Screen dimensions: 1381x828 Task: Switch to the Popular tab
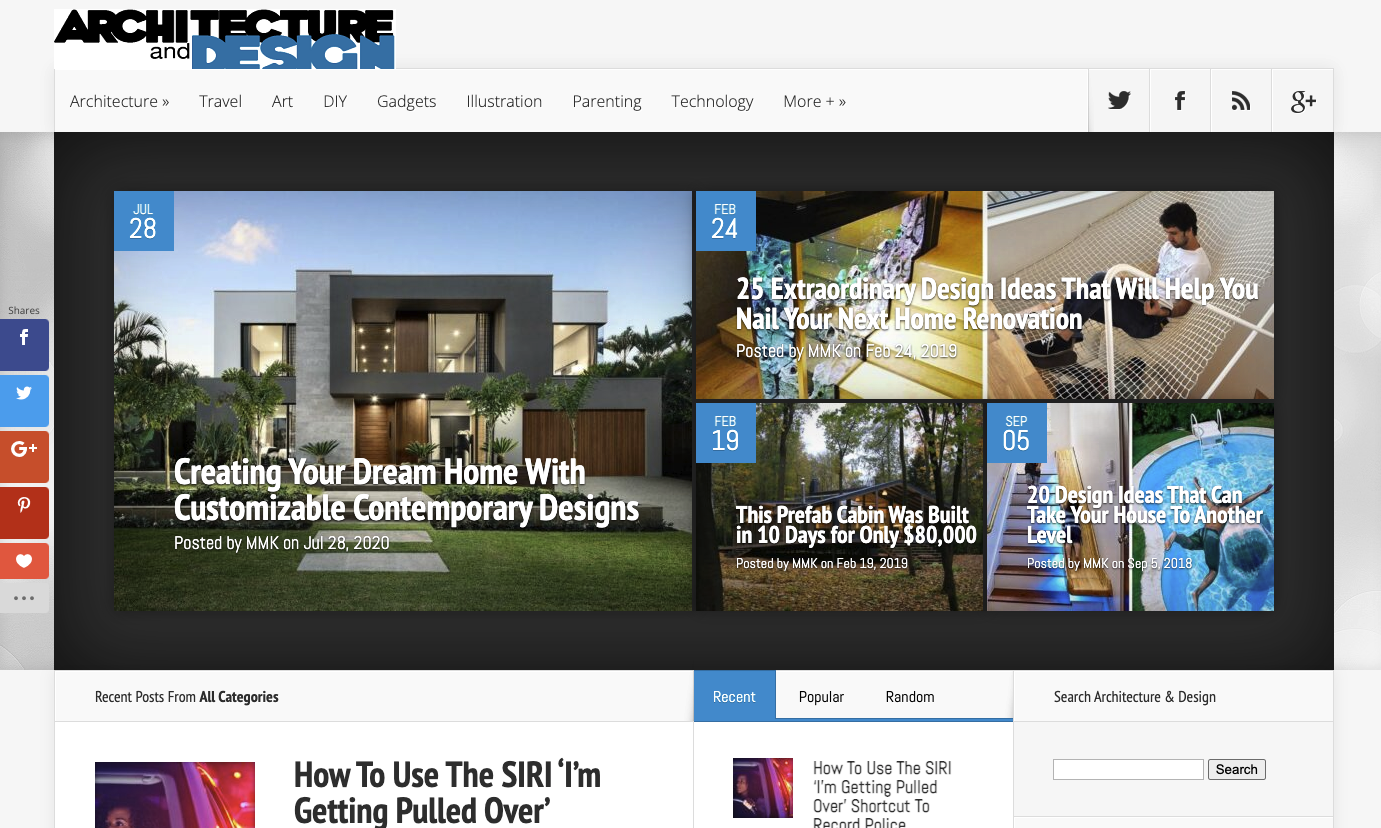821,696
